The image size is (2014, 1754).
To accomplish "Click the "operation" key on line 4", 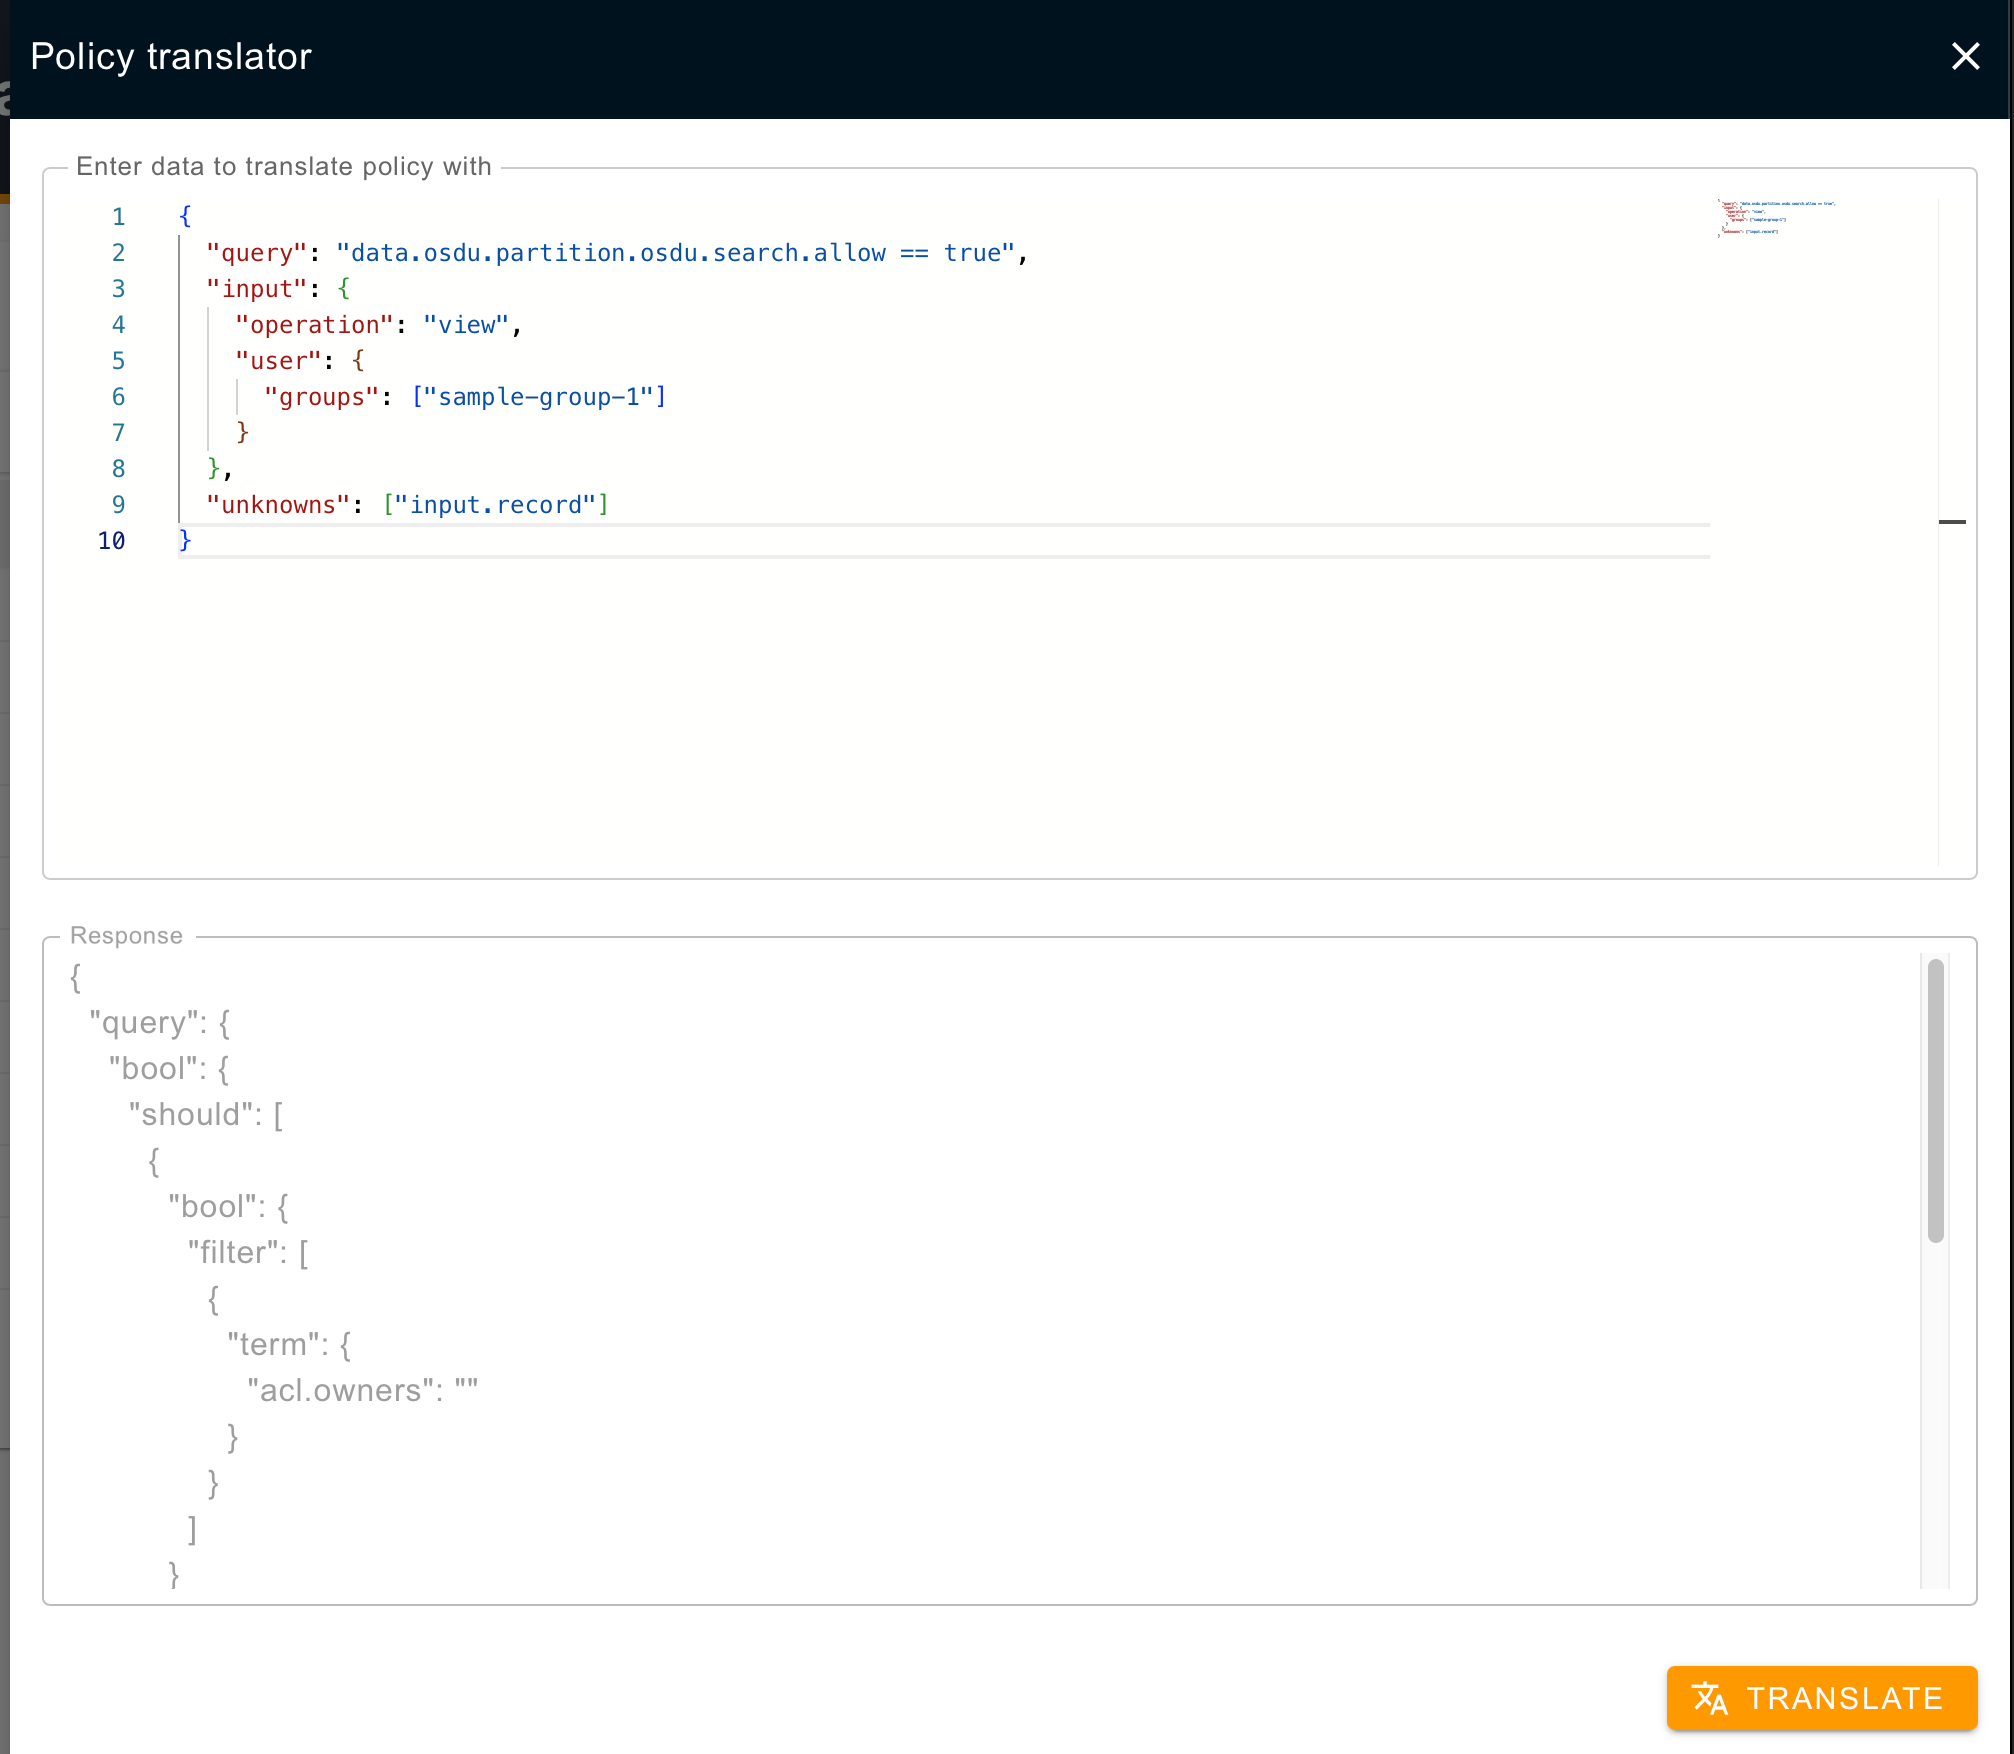I will pyautogui.click(x=314, y=325).
